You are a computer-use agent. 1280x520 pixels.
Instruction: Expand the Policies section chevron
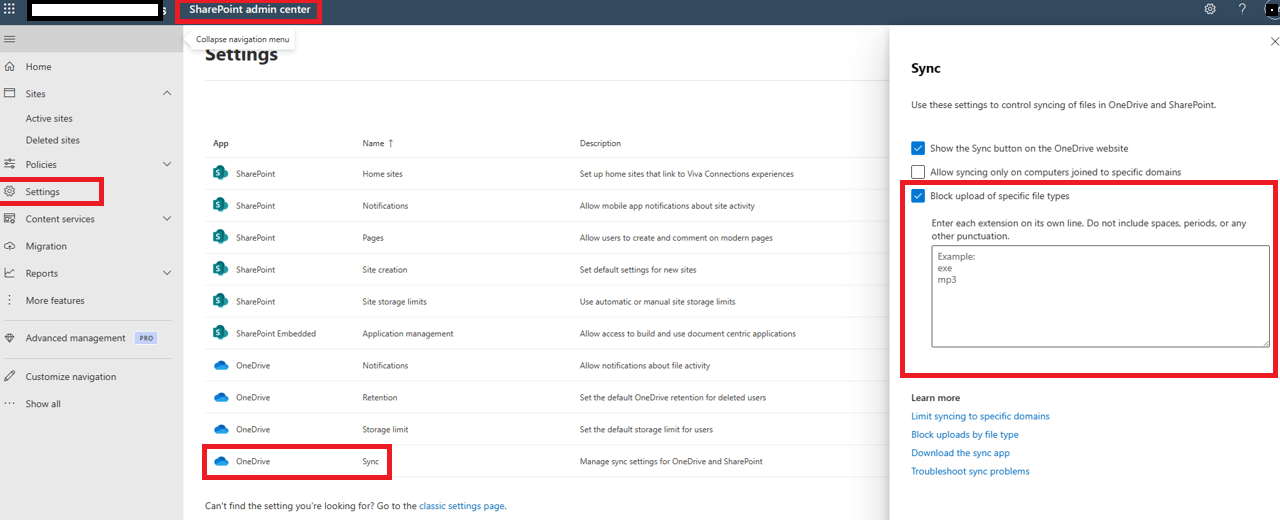tap(167, 164)
